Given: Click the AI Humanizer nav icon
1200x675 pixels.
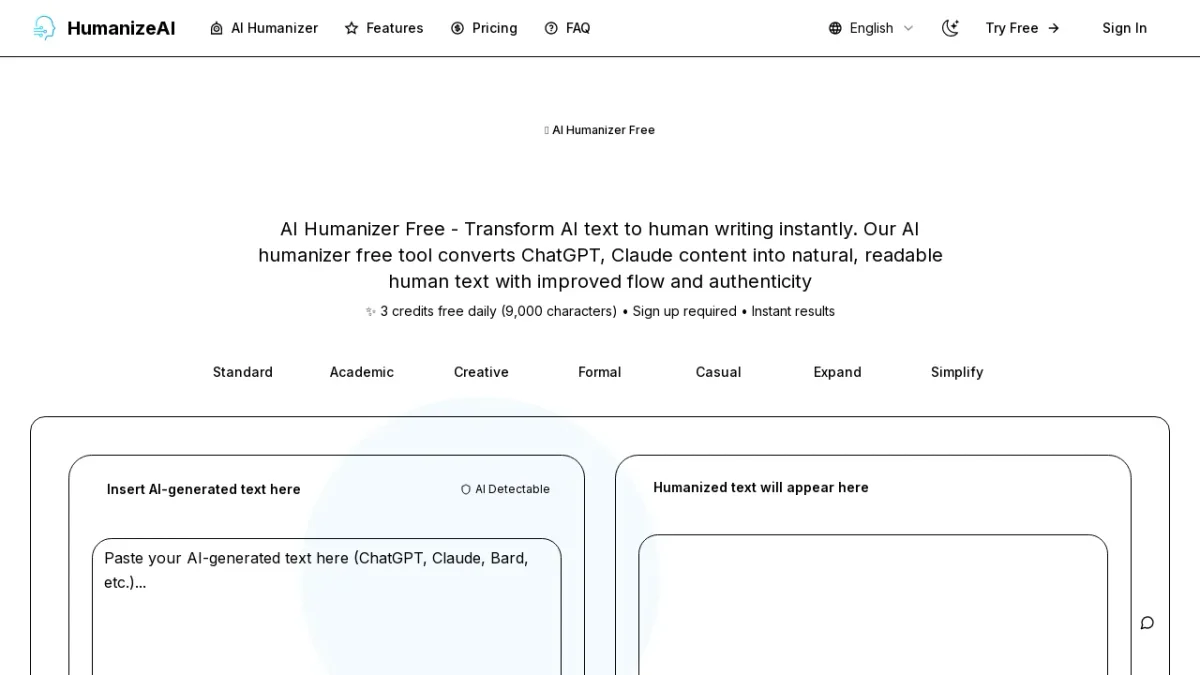Looking at the screenshot, I should coord(216,28).
